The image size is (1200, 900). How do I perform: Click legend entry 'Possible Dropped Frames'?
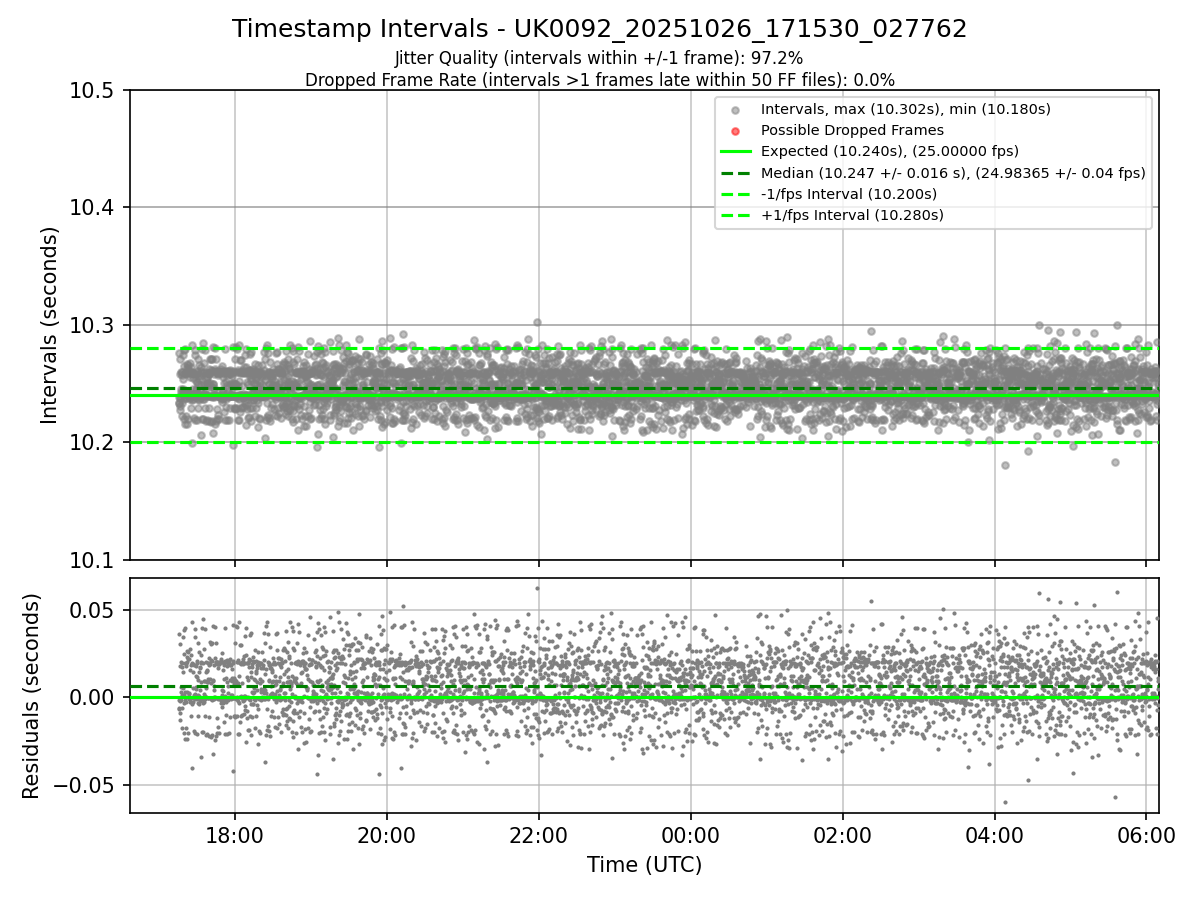click(852, 130)
